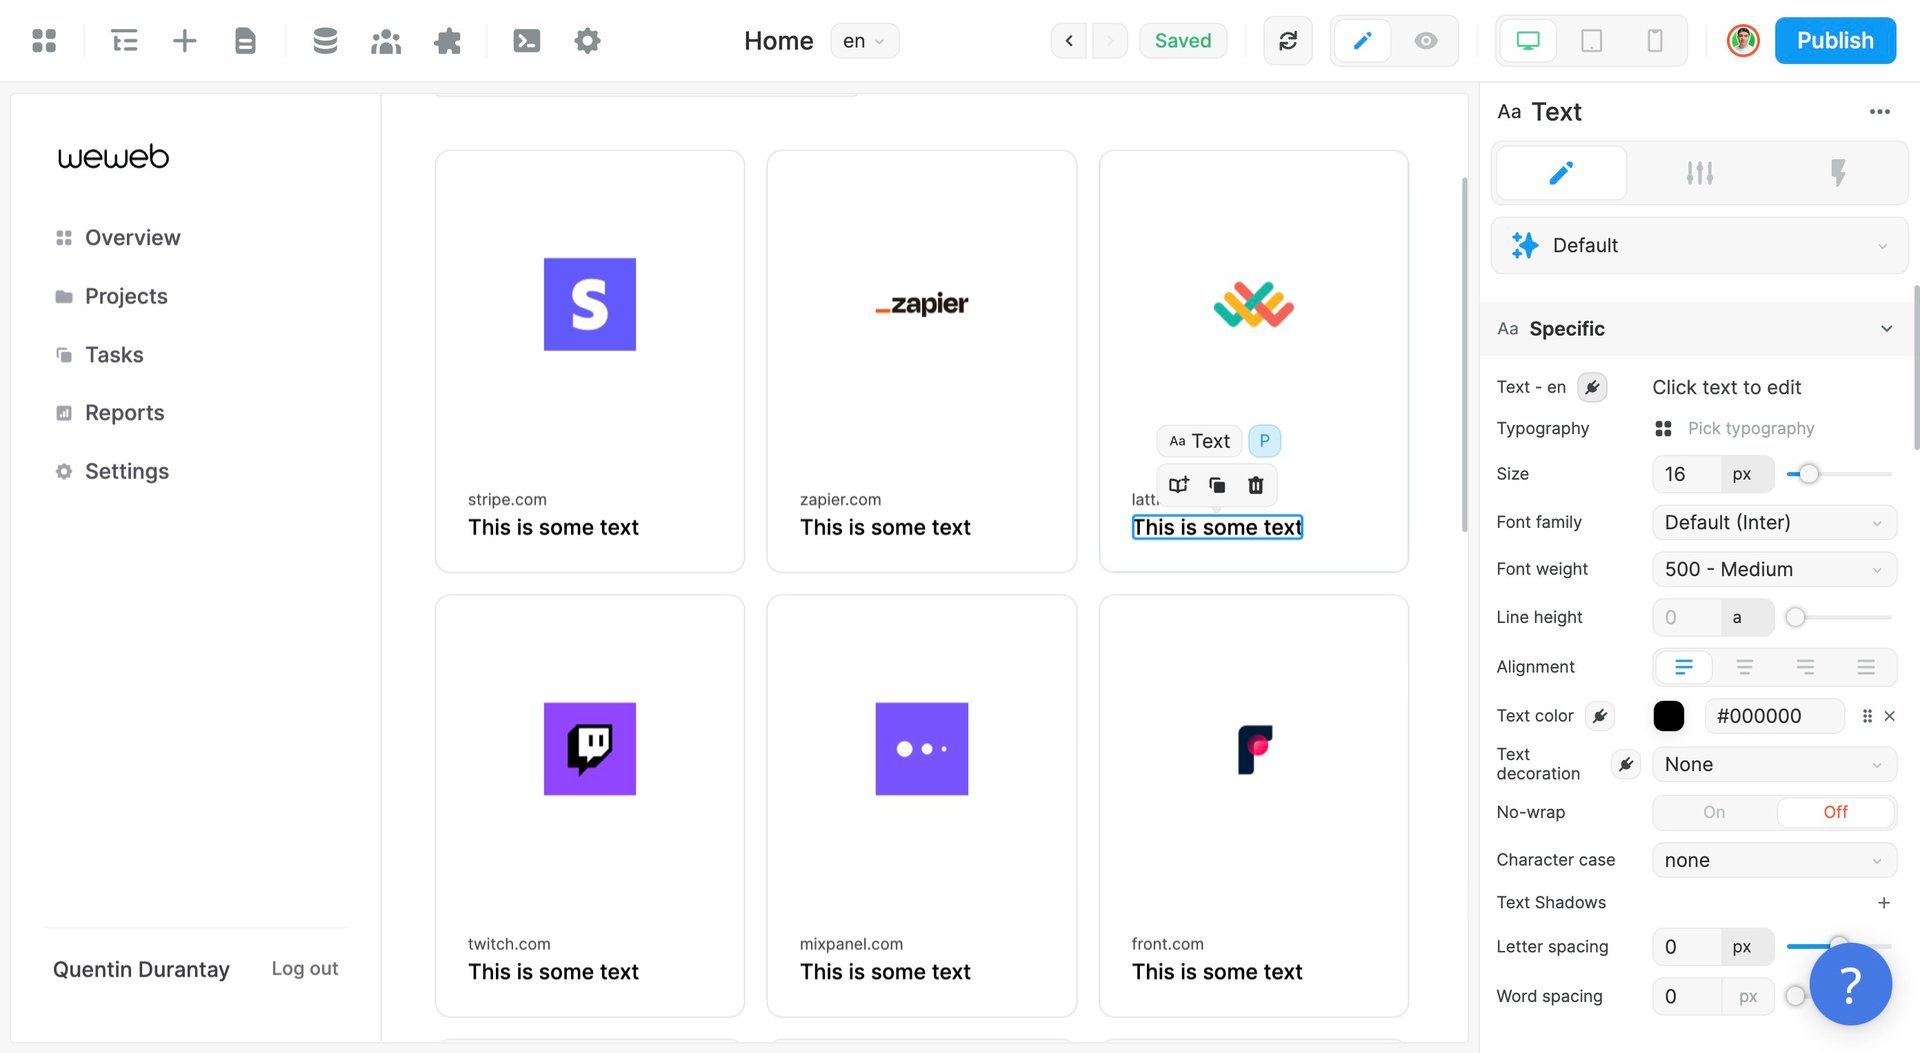Set text alignment to left
Screen dimensions: 1920x1053
1684,667
